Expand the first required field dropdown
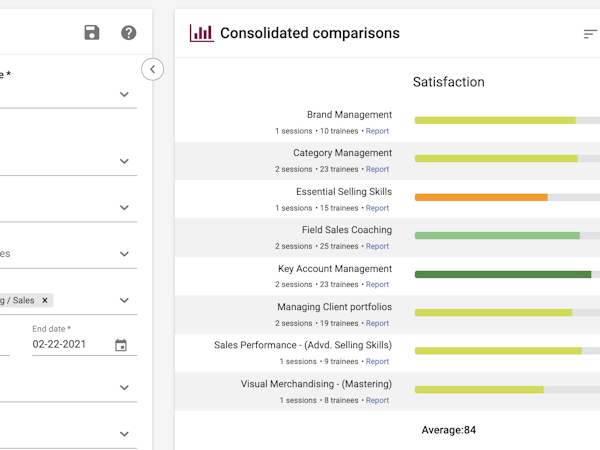Viewport: 600px width, 450px height. pos(124,95)
